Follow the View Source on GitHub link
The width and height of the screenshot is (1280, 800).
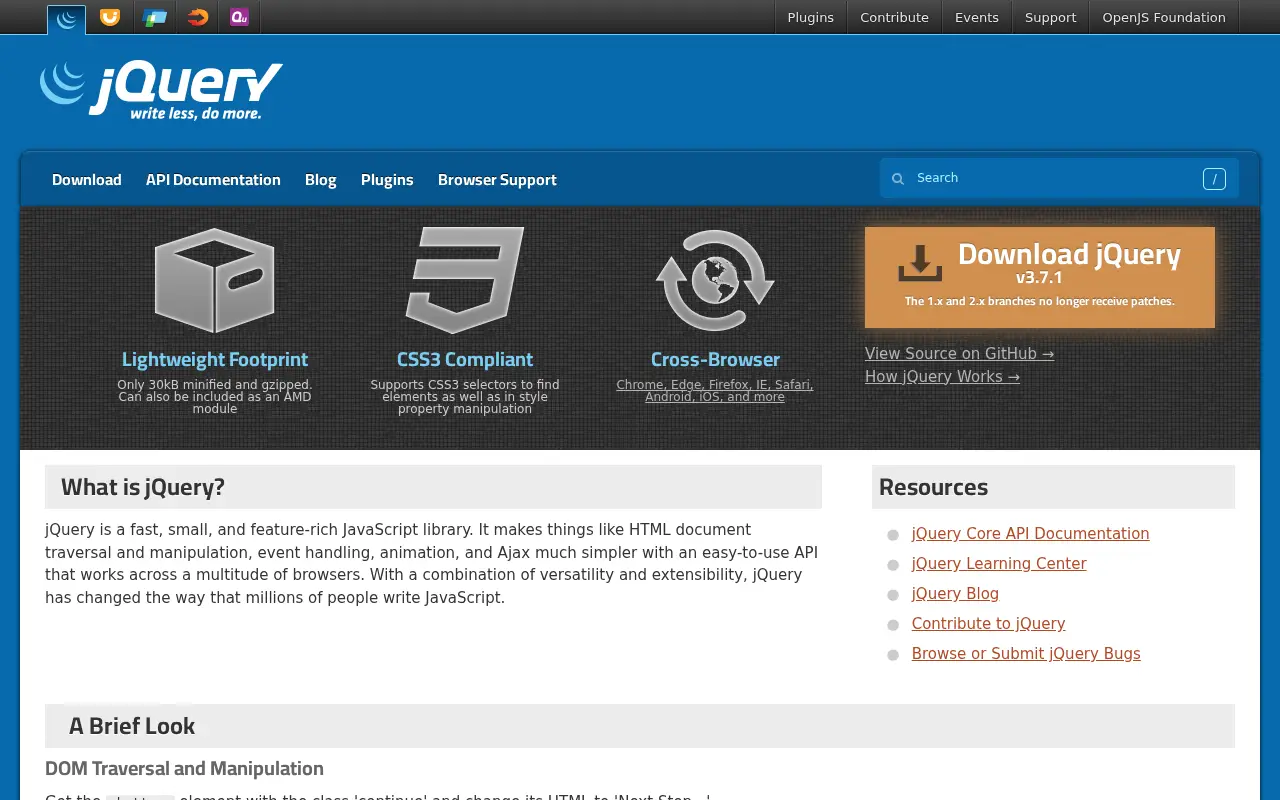(x=959, y=353)
